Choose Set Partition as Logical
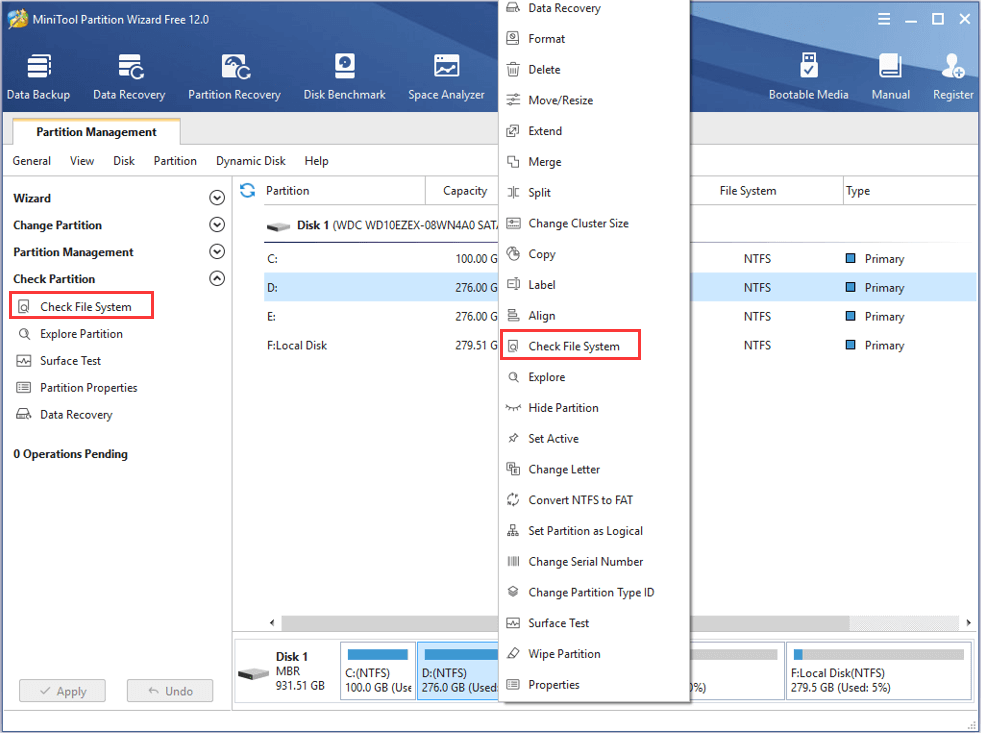981x733 pixels. (x=594, y=530)
